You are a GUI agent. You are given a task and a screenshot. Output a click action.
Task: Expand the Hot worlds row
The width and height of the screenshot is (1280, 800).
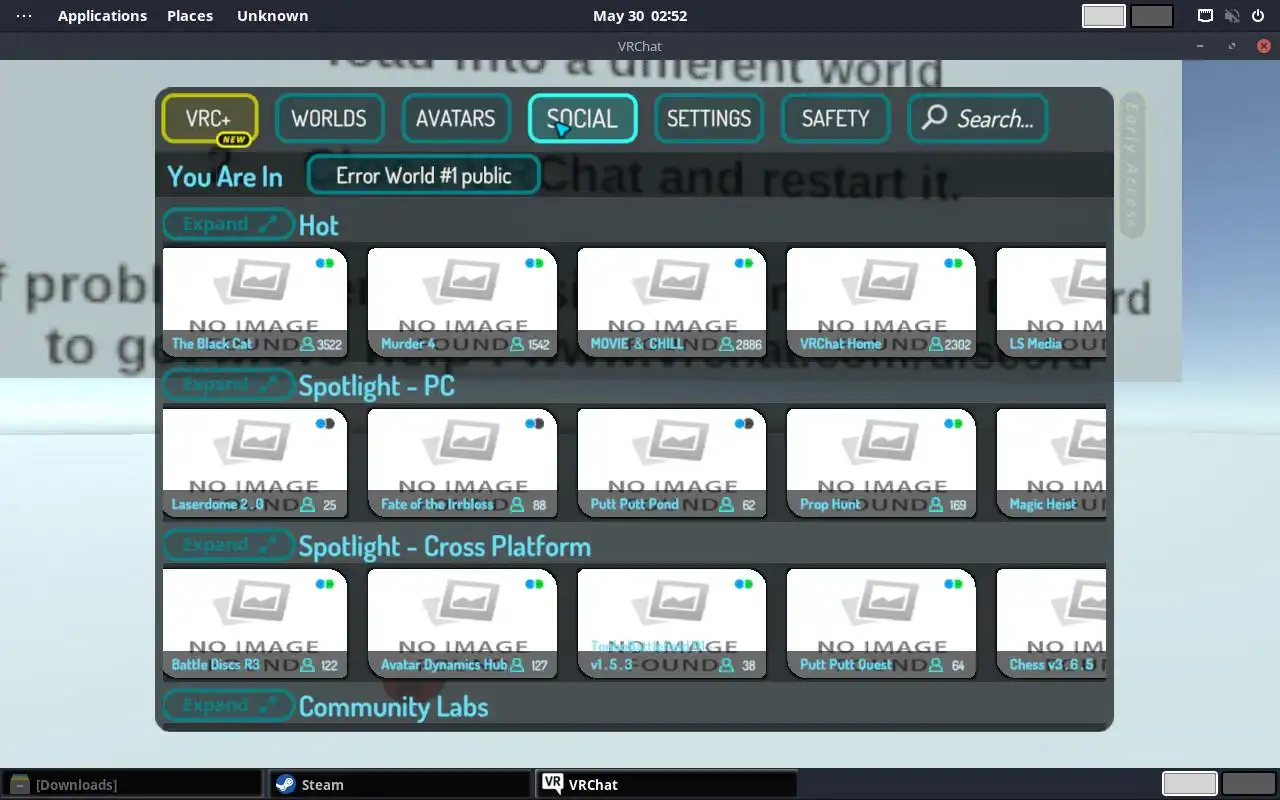pyautogui.click(x=228, y=225)
